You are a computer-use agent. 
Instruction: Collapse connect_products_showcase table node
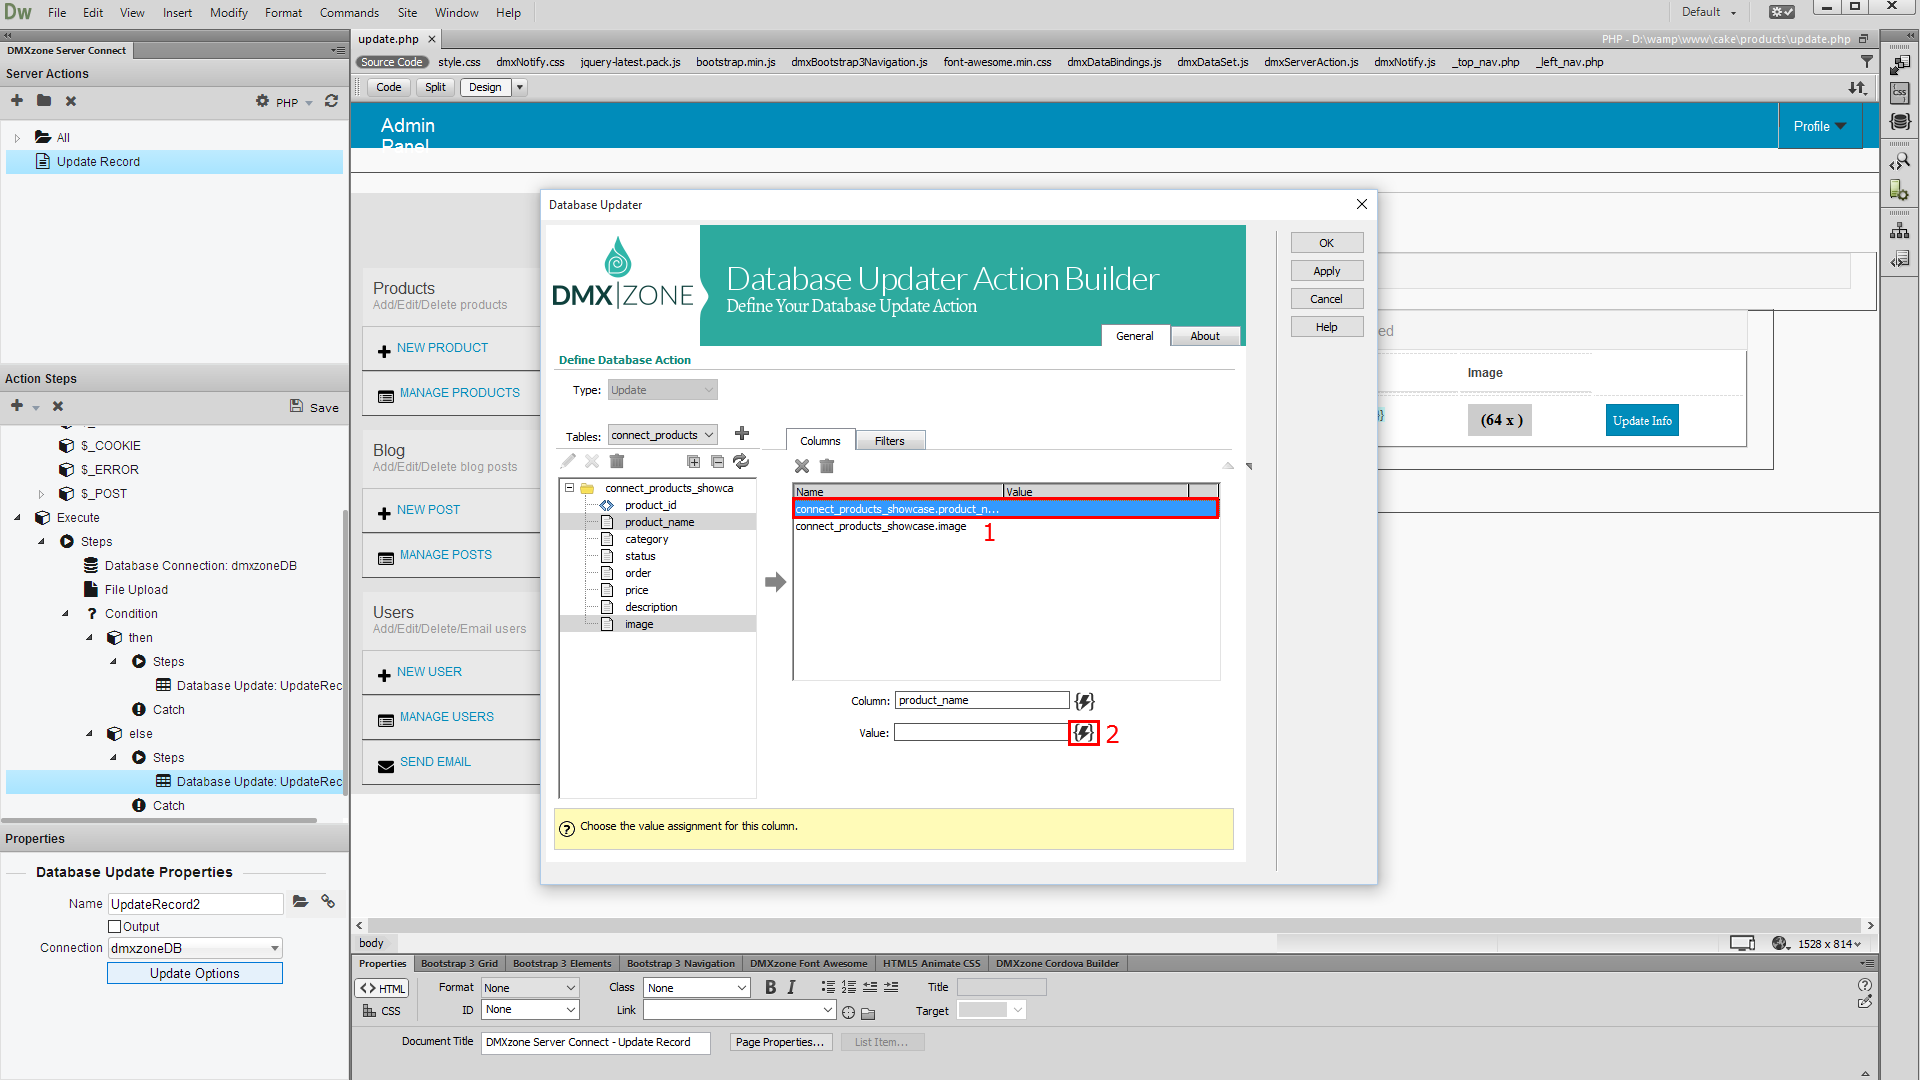(569, 488)
